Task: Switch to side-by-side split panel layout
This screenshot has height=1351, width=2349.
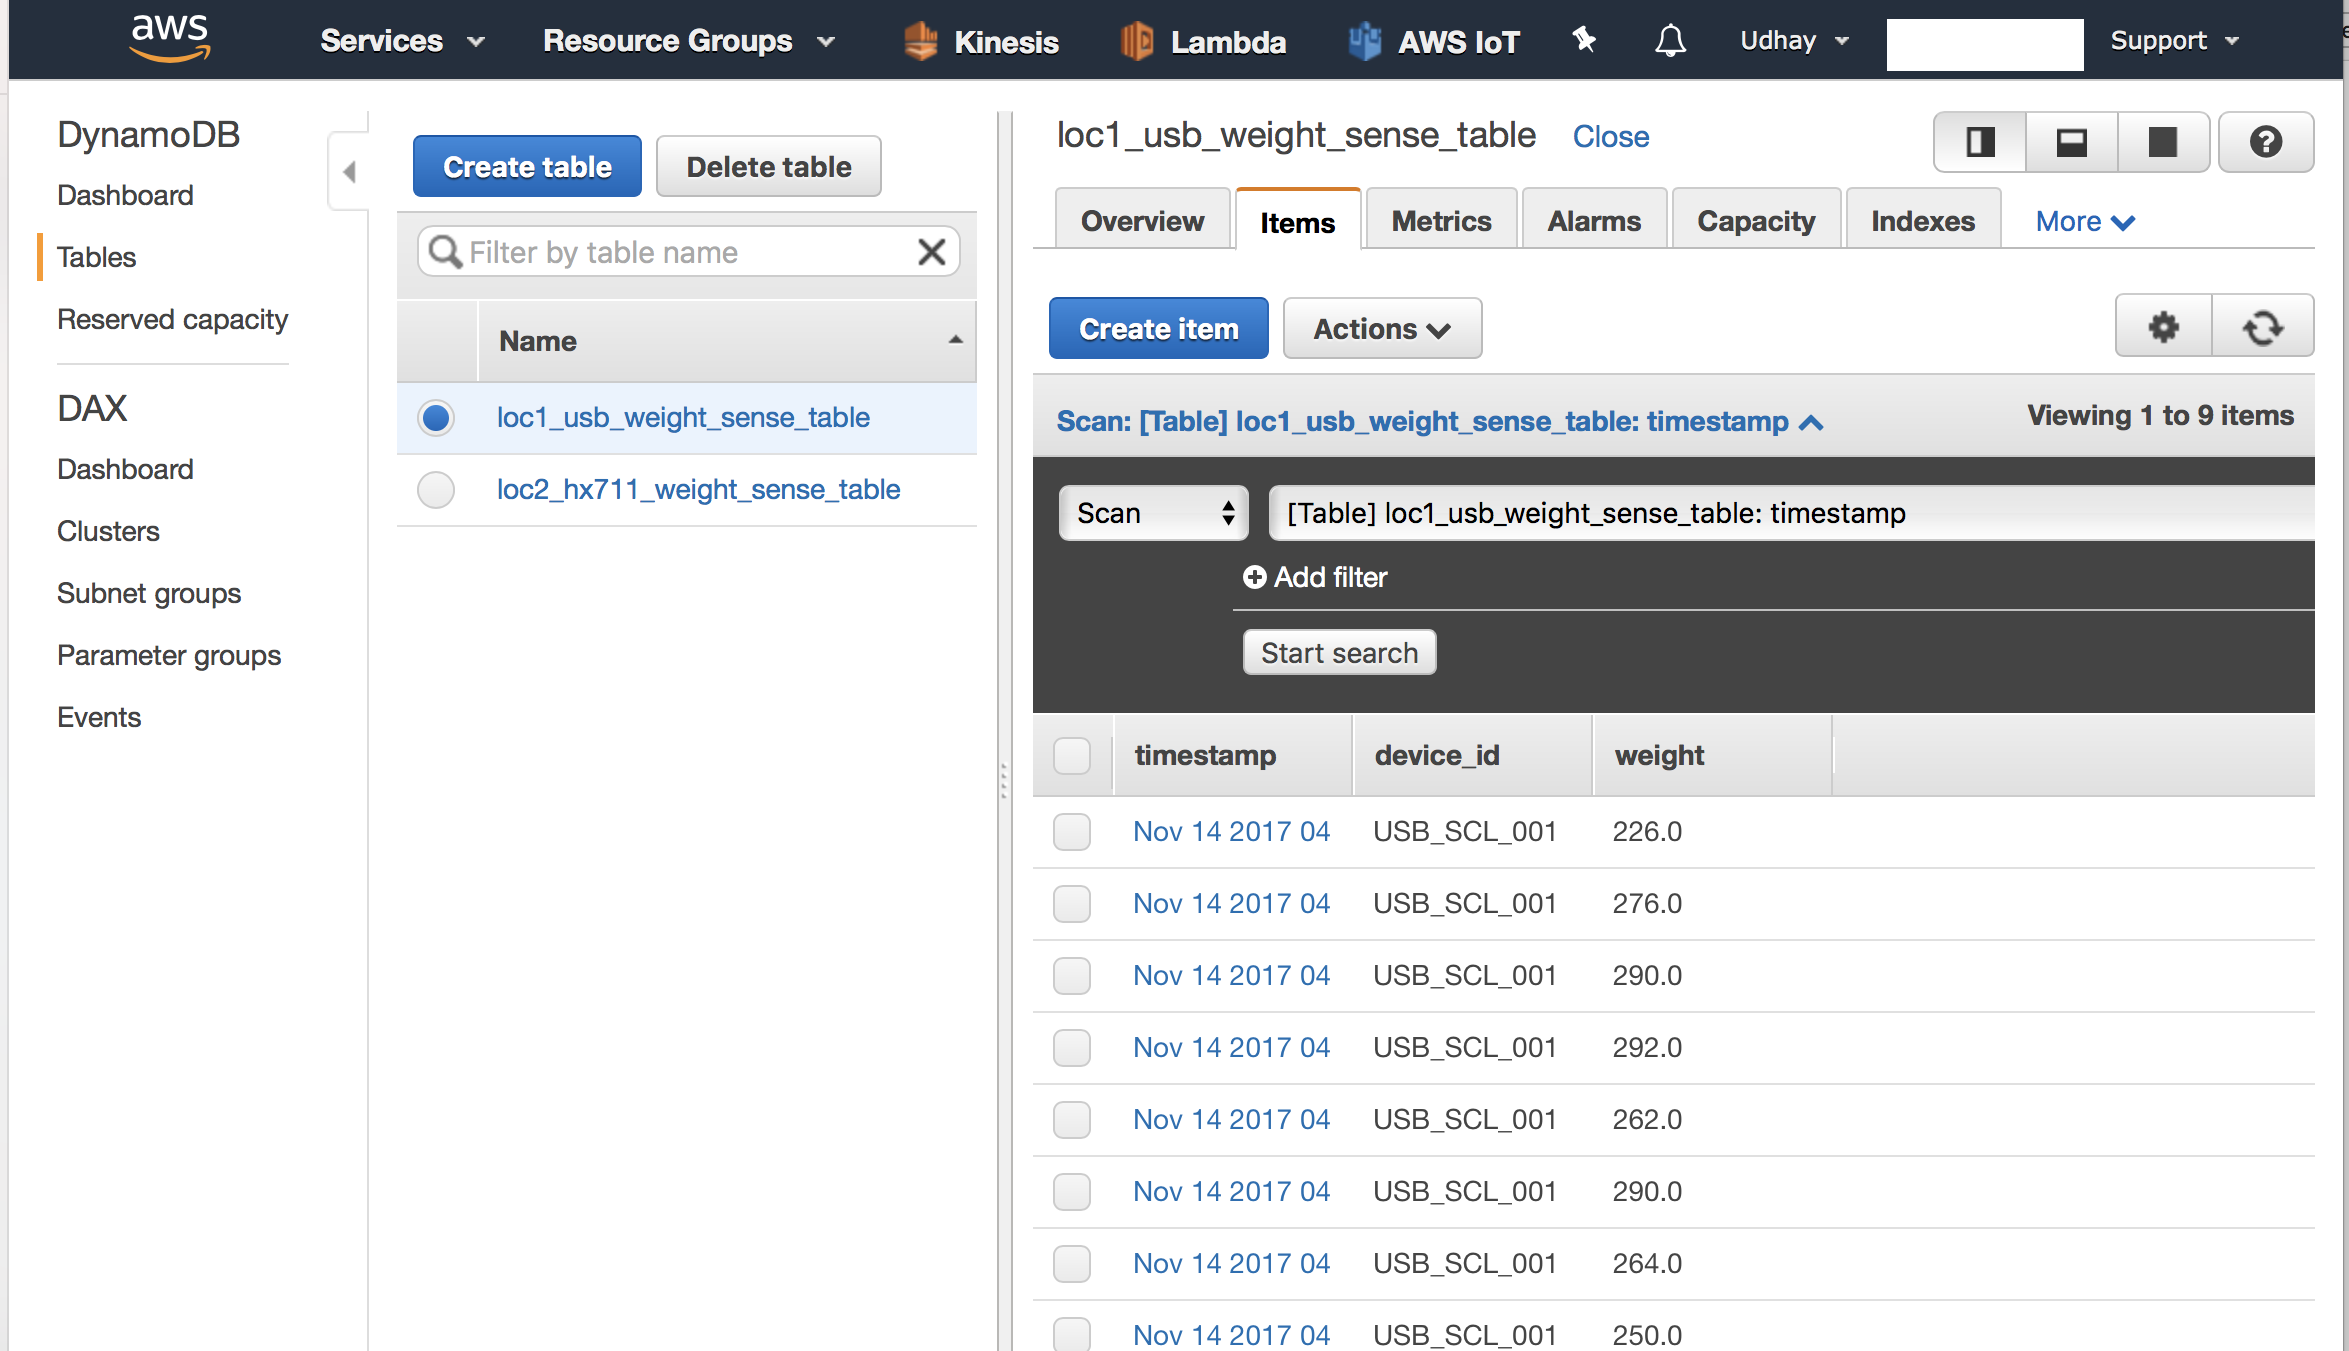Action: click(x=1980, y=142)
